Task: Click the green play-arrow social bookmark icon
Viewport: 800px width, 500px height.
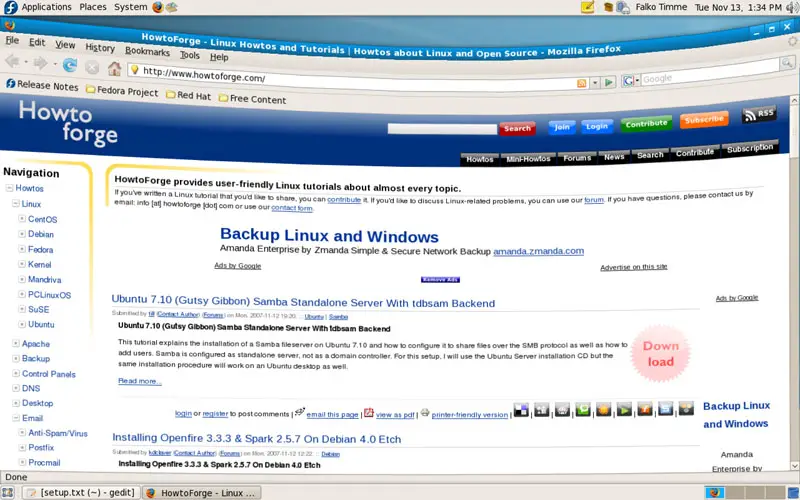Action: coord(624,409)
